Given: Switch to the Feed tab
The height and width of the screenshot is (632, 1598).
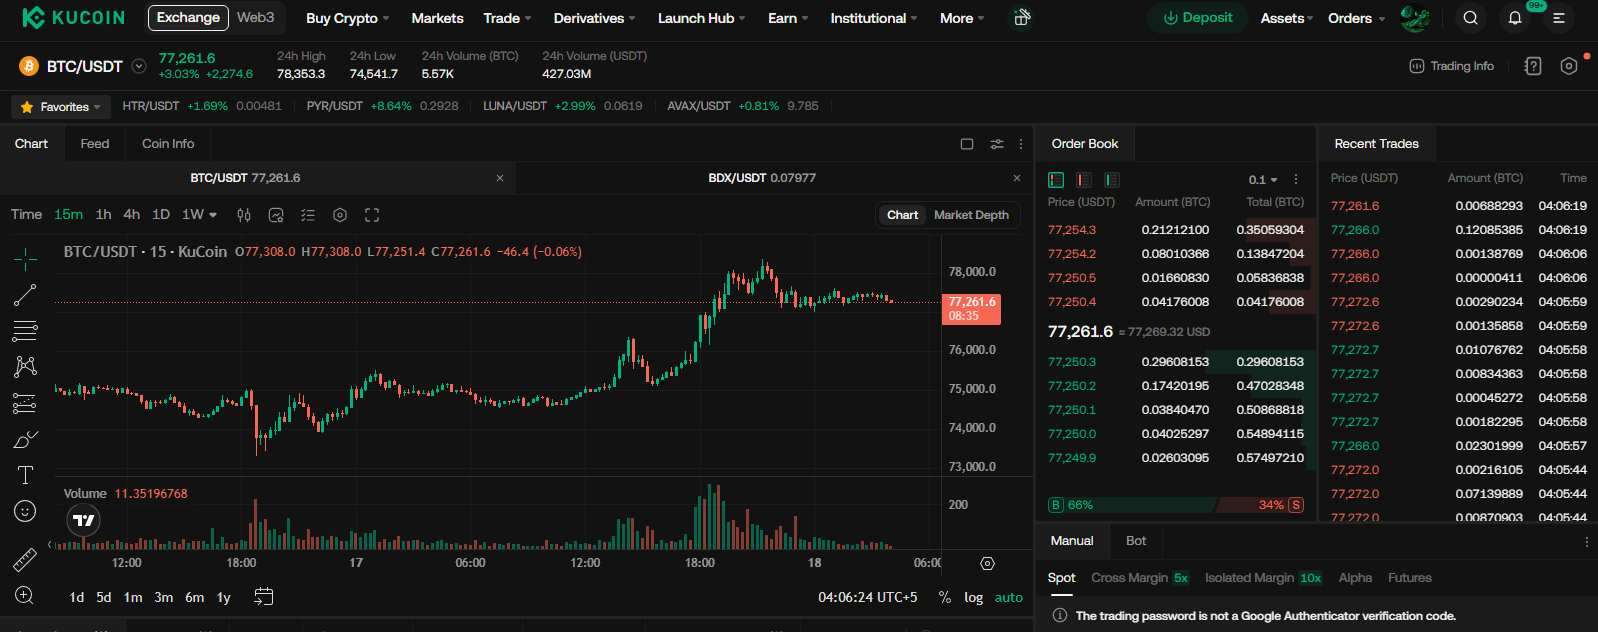Looking at the screenshot, I should (x=95, y=144).
